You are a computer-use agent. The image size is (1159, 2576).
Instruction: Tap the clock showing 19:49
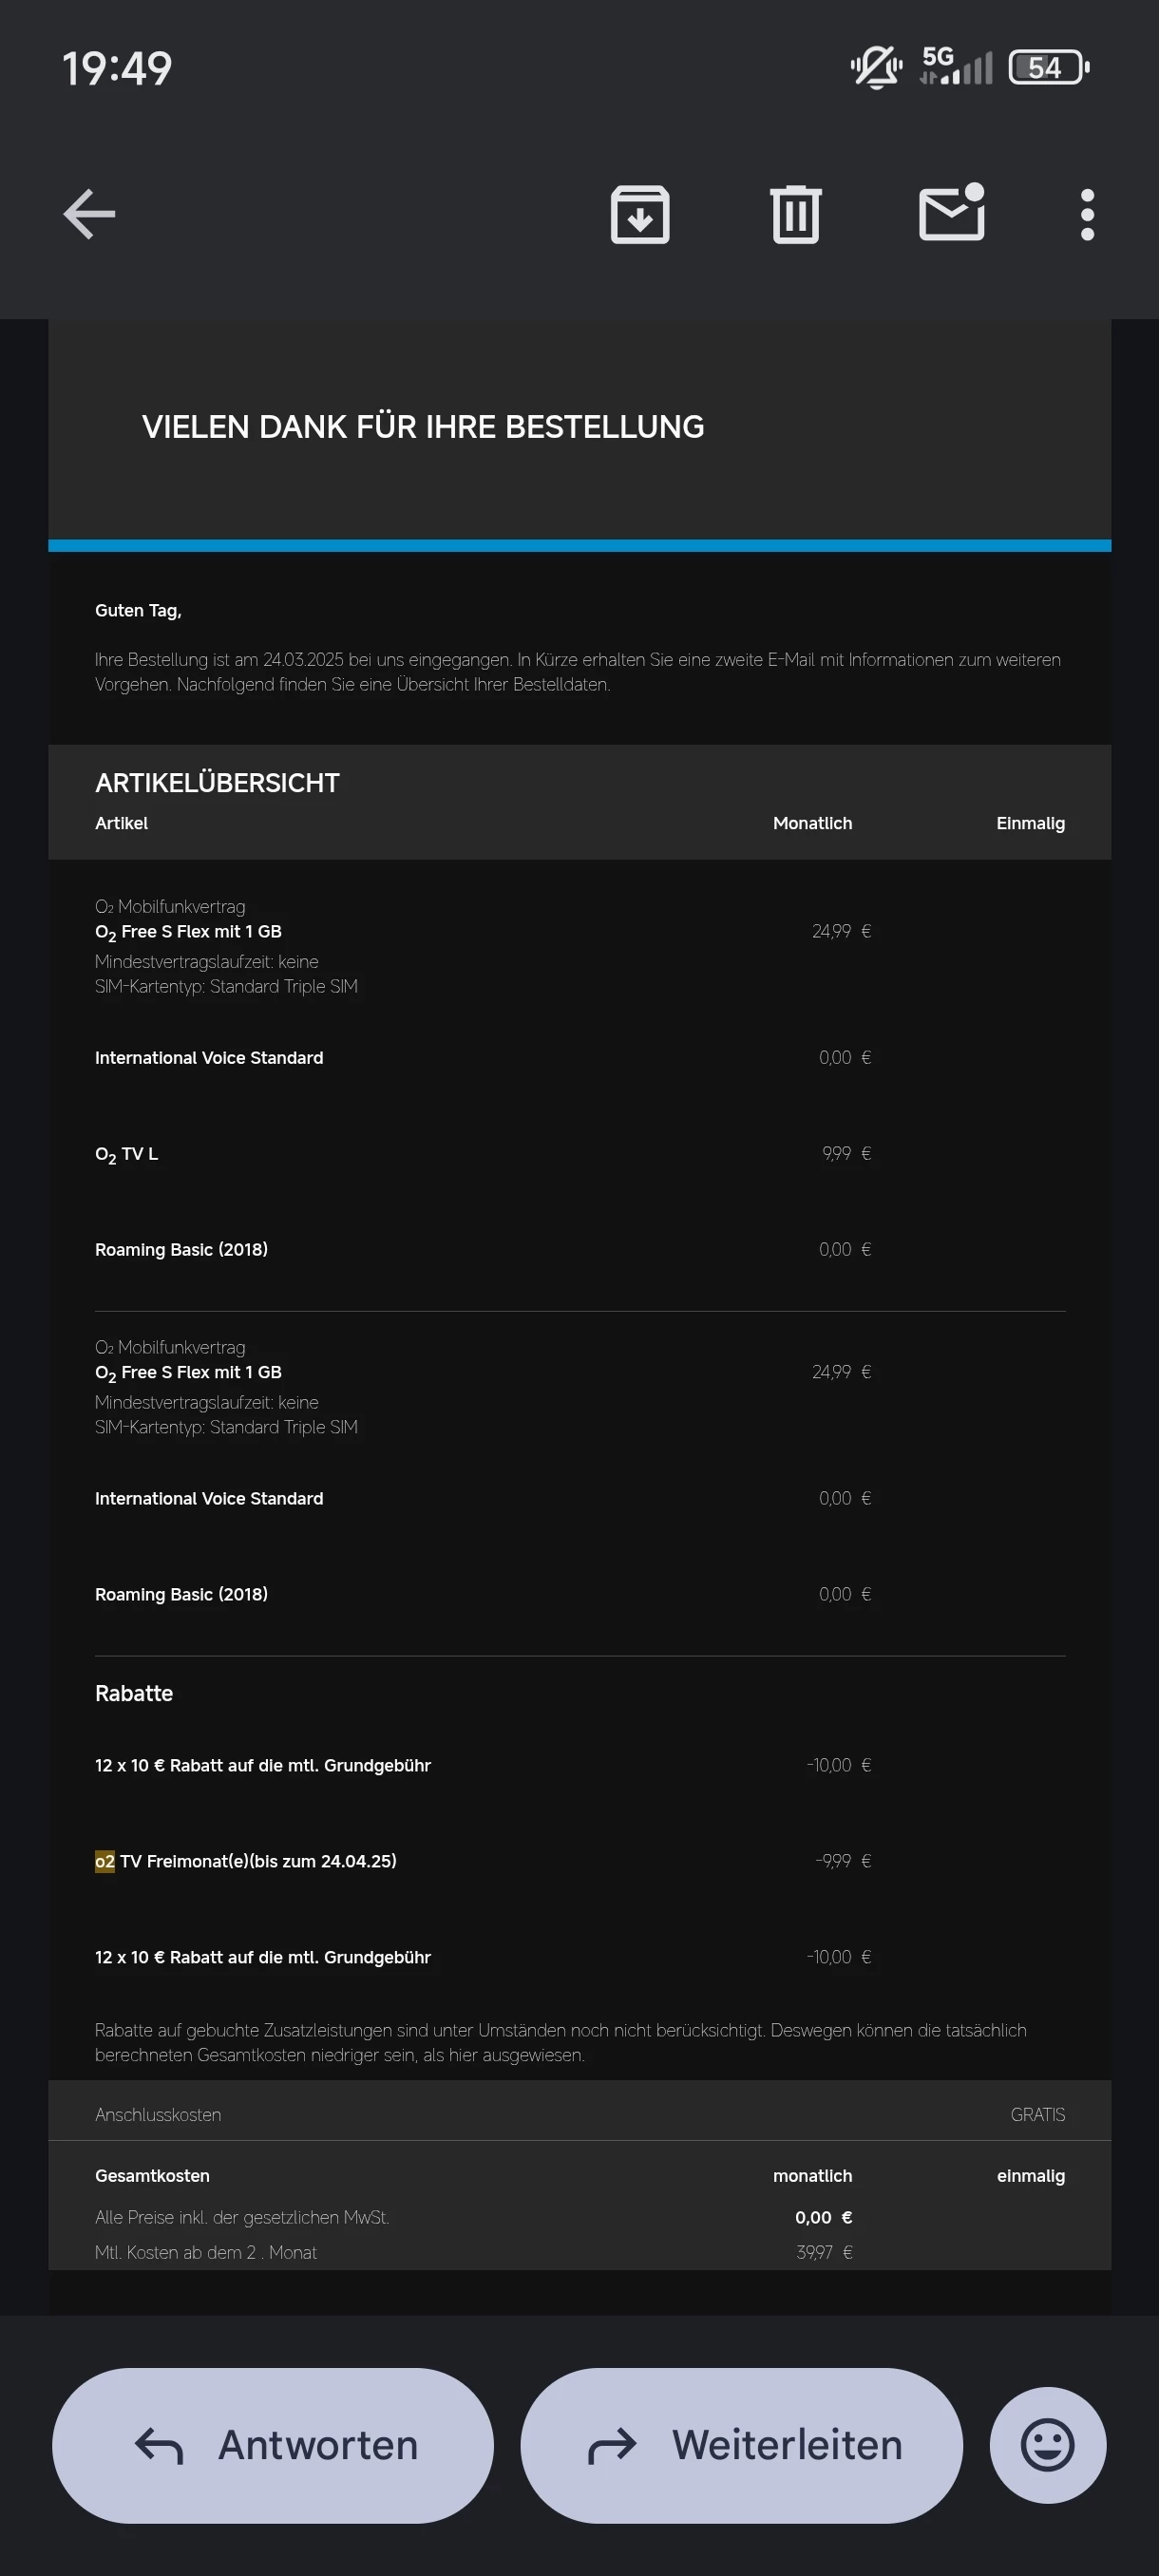click(117, 69)
